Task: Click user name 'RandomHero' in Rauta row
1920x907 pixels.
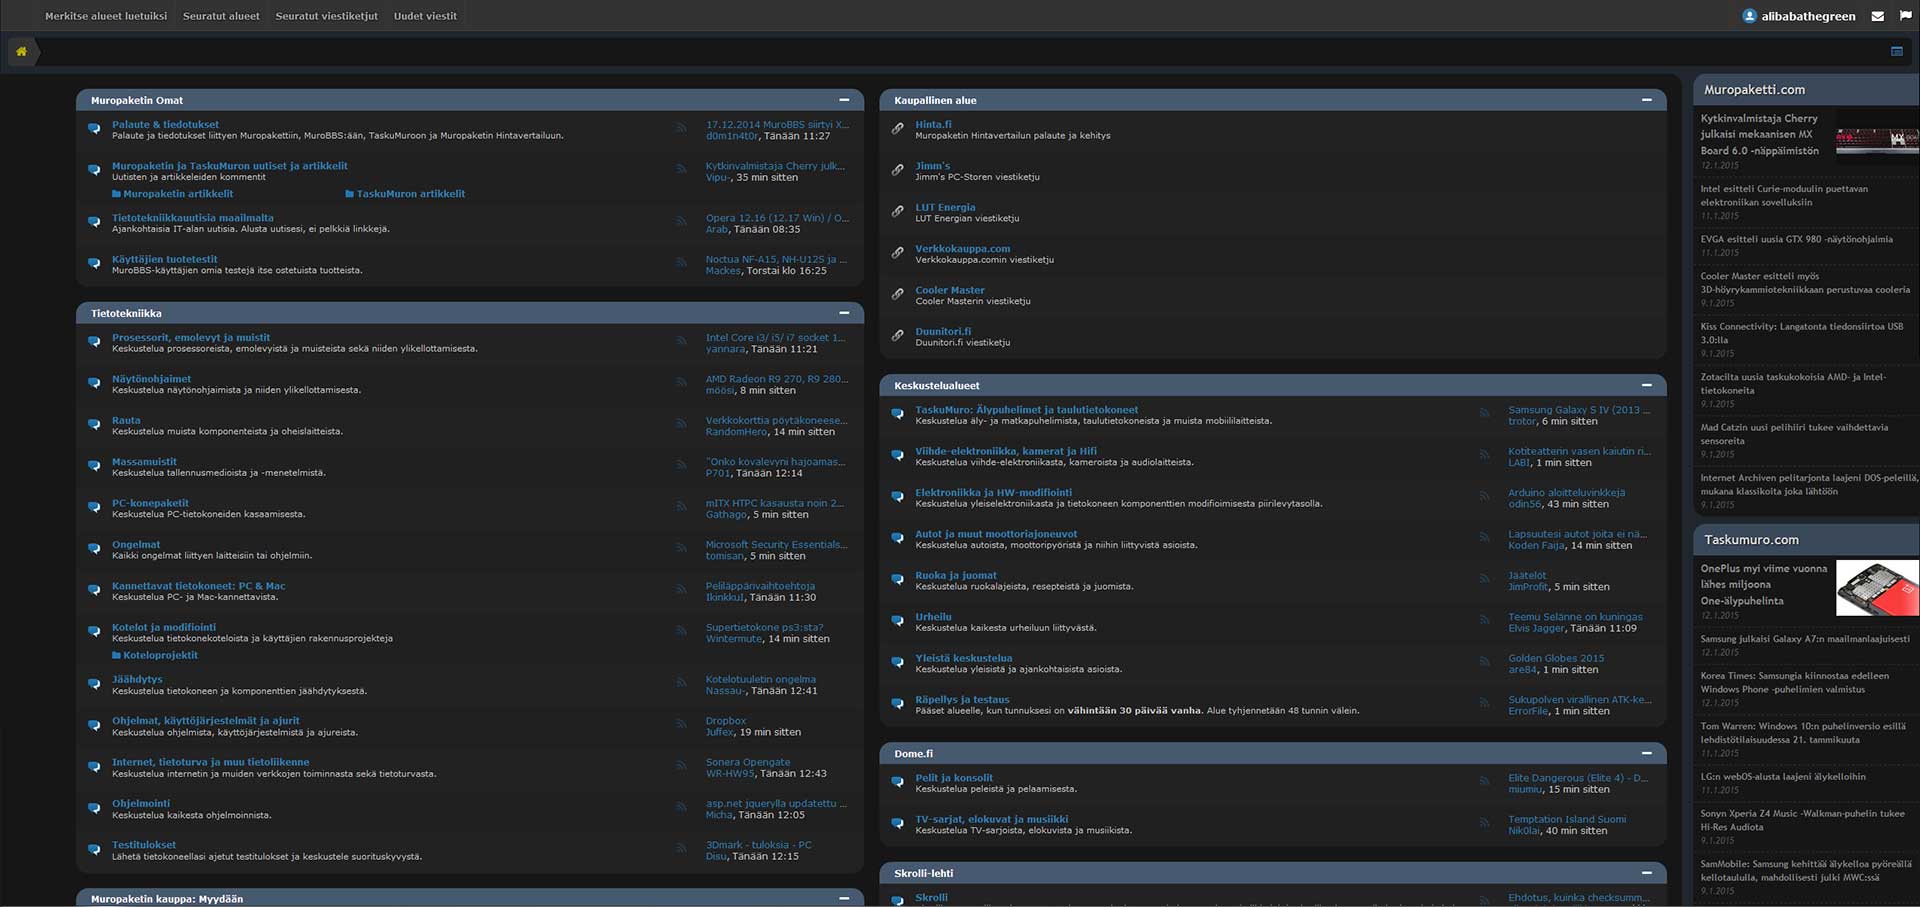Action: tap(736, 432)
